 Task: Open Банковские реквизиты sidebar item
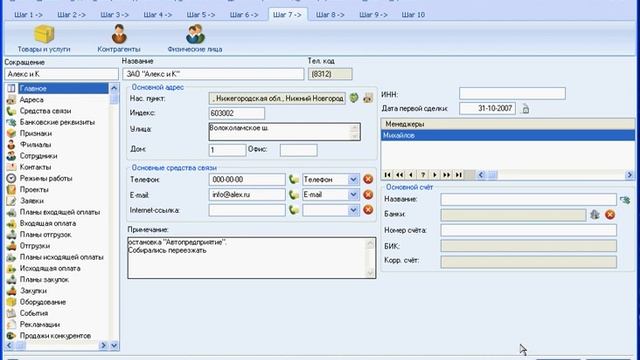coord(57,122)
